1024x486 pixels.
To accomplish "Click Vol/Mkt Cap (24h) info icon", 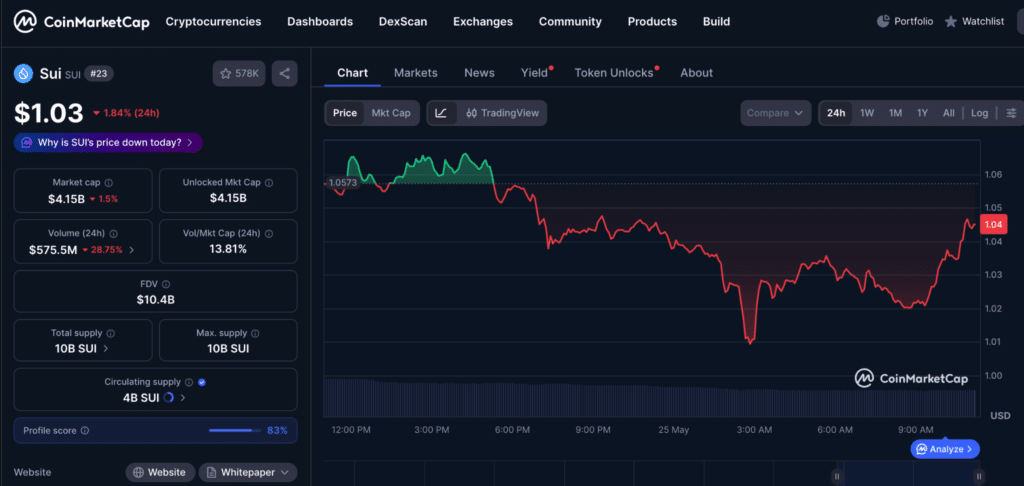I will (x=269, y=234).
